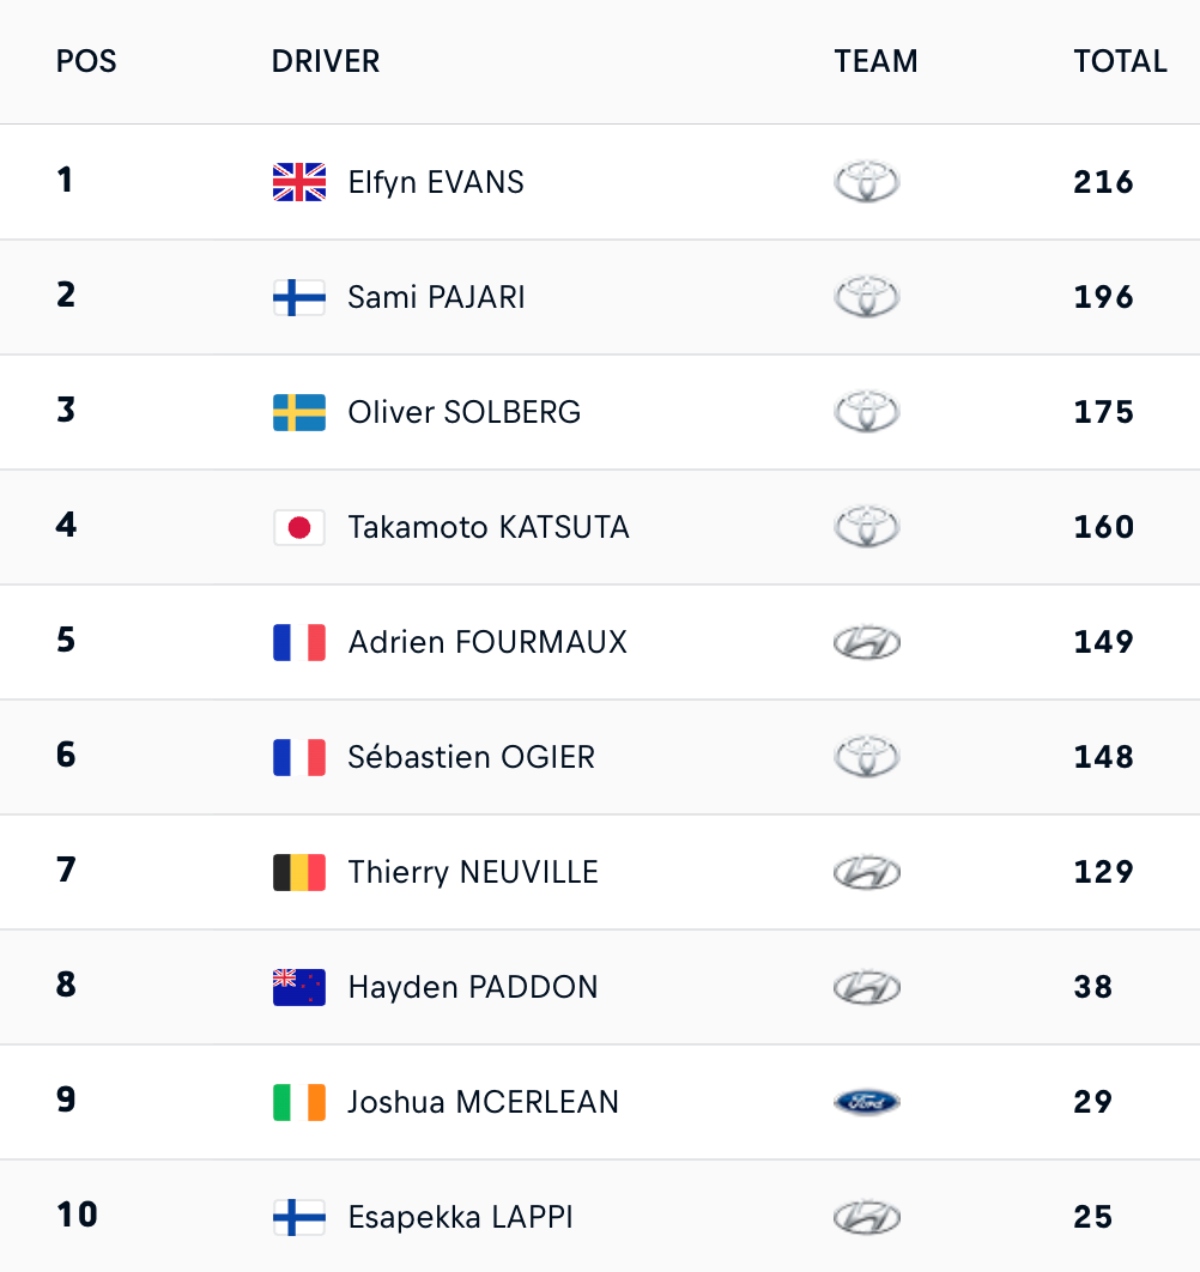Image resolution: width=1200 pixels, height=1272 pixels.
Task: Click the Belgium flag next to Neuville
Action: [x=299, y=872]
